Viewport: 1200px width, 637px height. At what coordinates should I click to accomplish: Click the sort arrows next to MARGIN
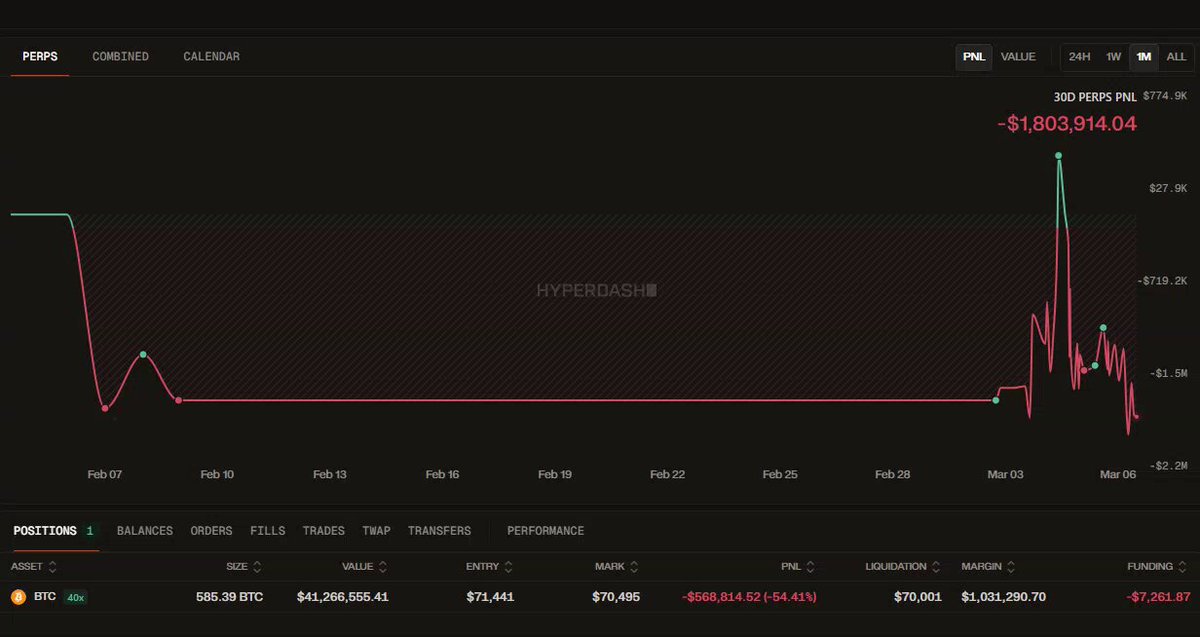coord(1012,567)
